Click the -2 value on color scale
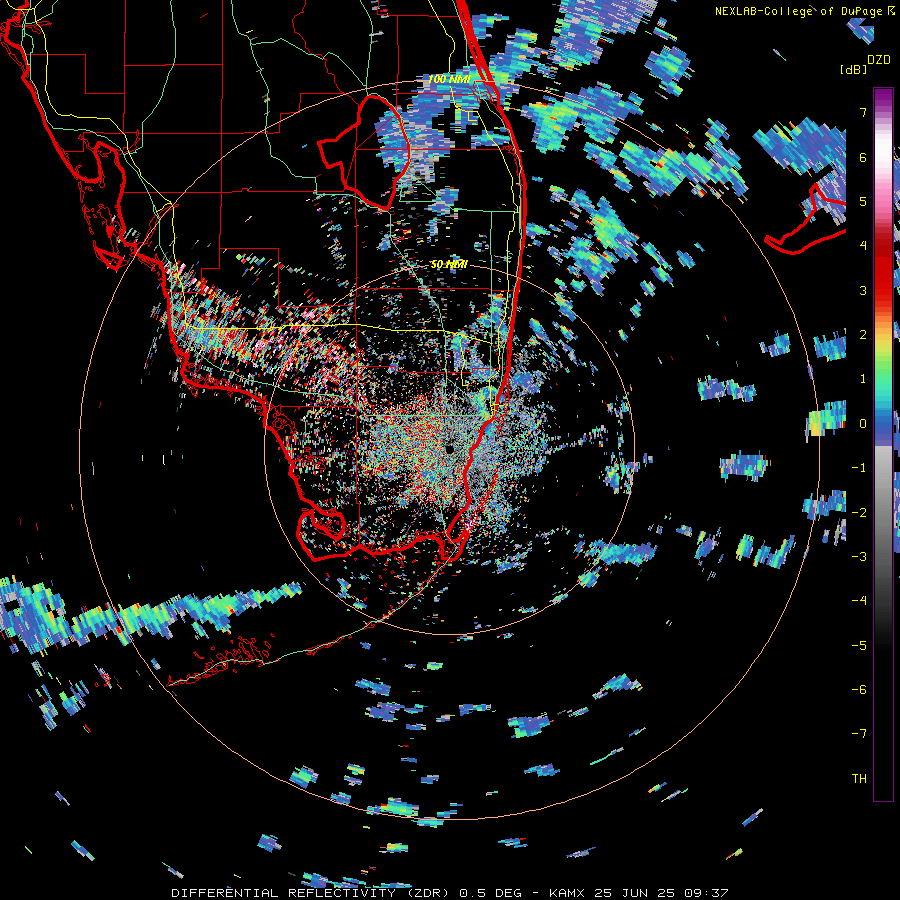Viewport: 900px width, 900px height. point(859,512)
